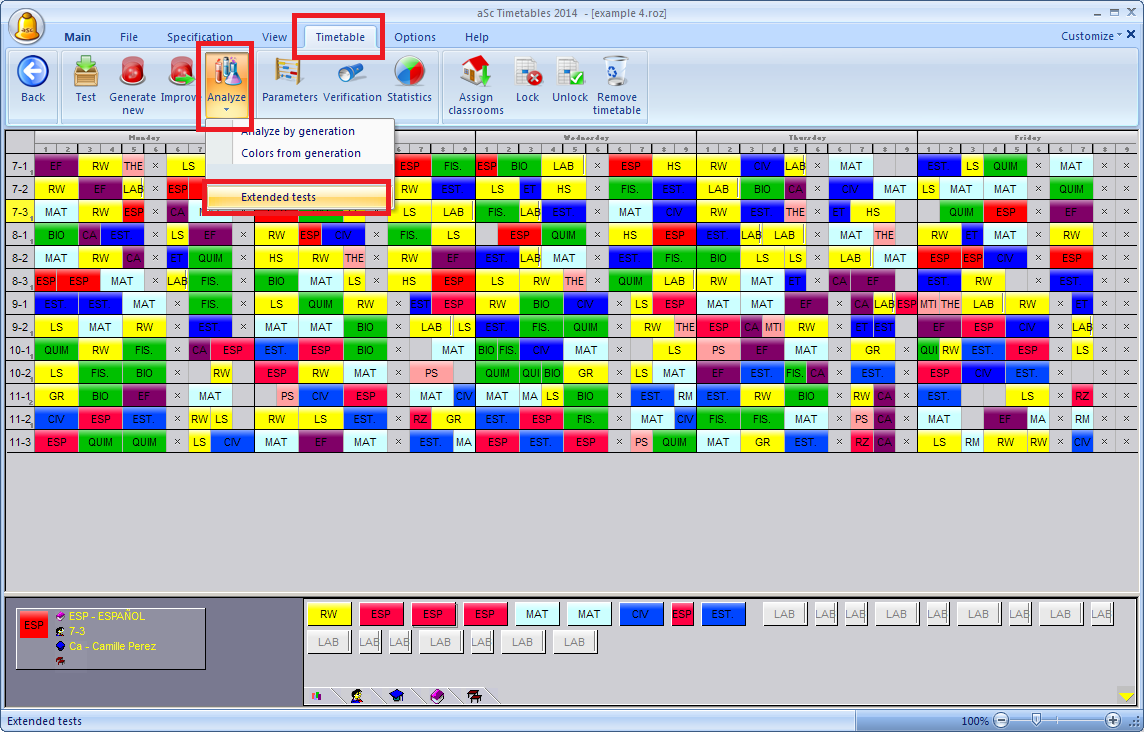Click the Back arrow icon
Screen dimensions: 1144x732
pos(33,73)
